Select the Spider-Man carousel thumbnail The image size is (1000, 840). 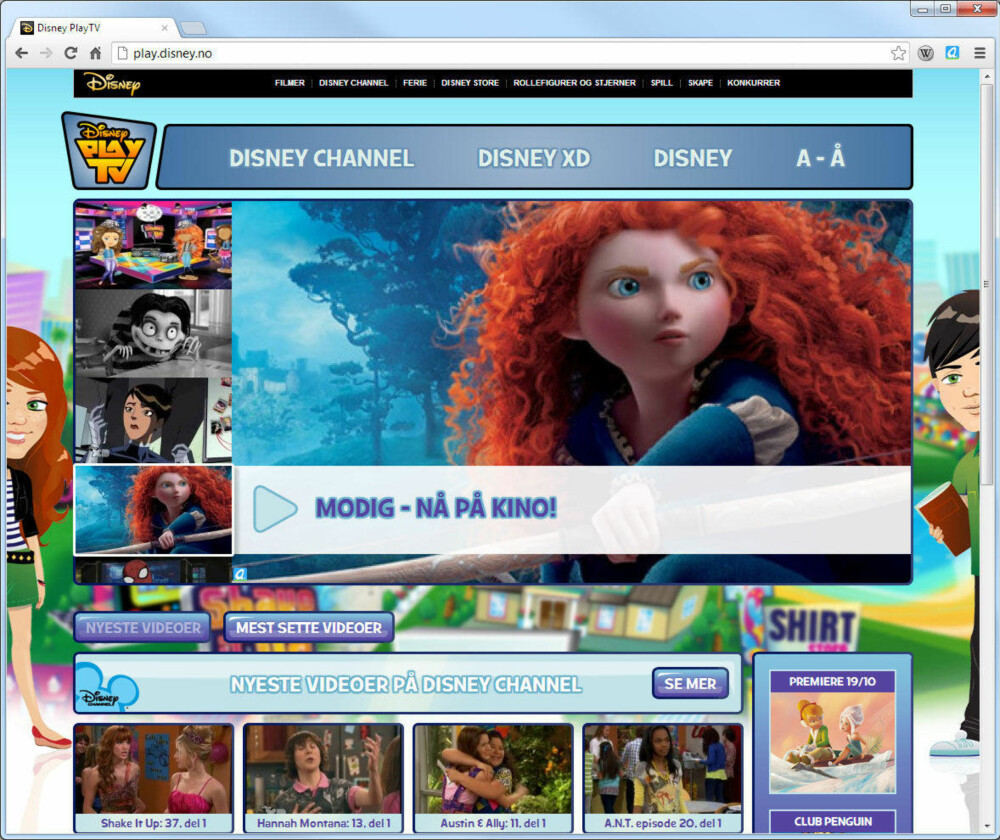tap(153, 571)
